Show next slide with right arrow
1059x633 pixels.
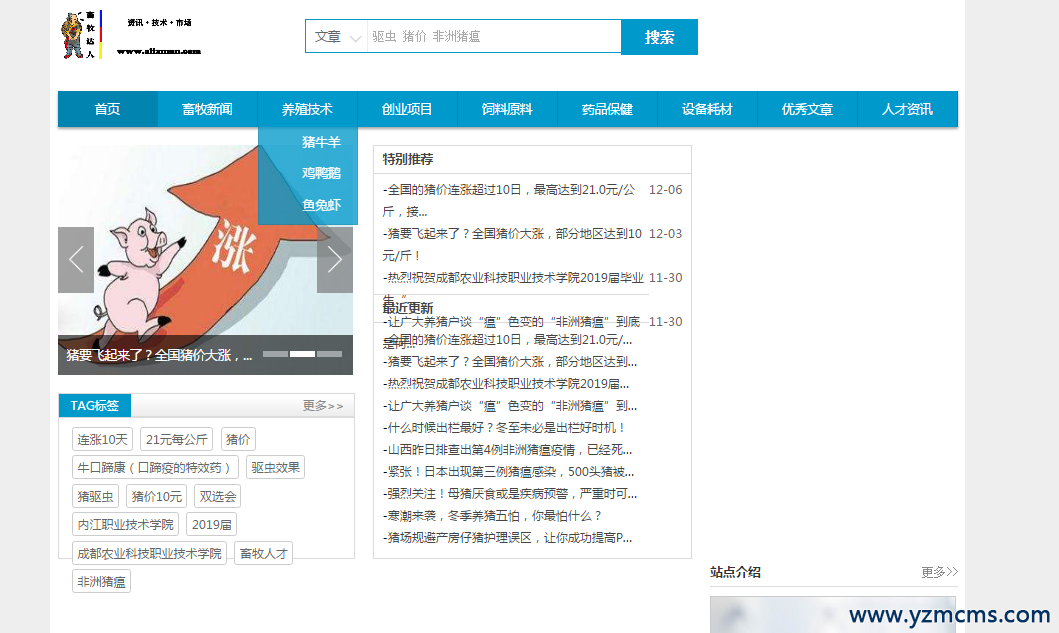pos(334,259)
